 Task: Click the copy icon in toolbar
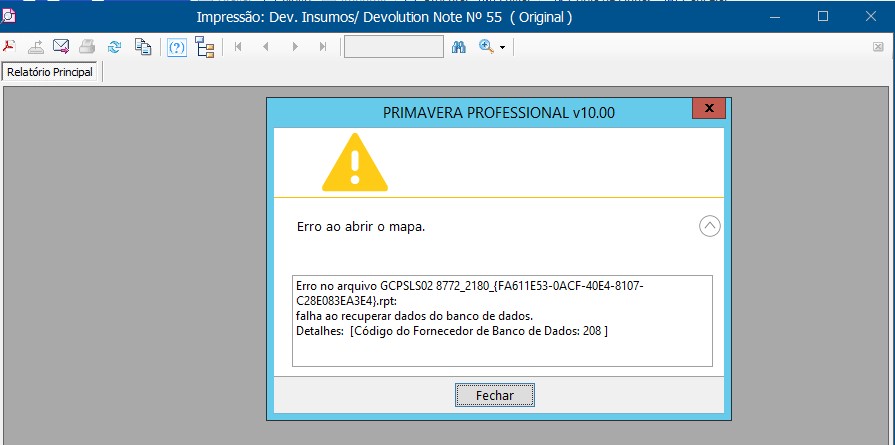click(x=143, y=47)
